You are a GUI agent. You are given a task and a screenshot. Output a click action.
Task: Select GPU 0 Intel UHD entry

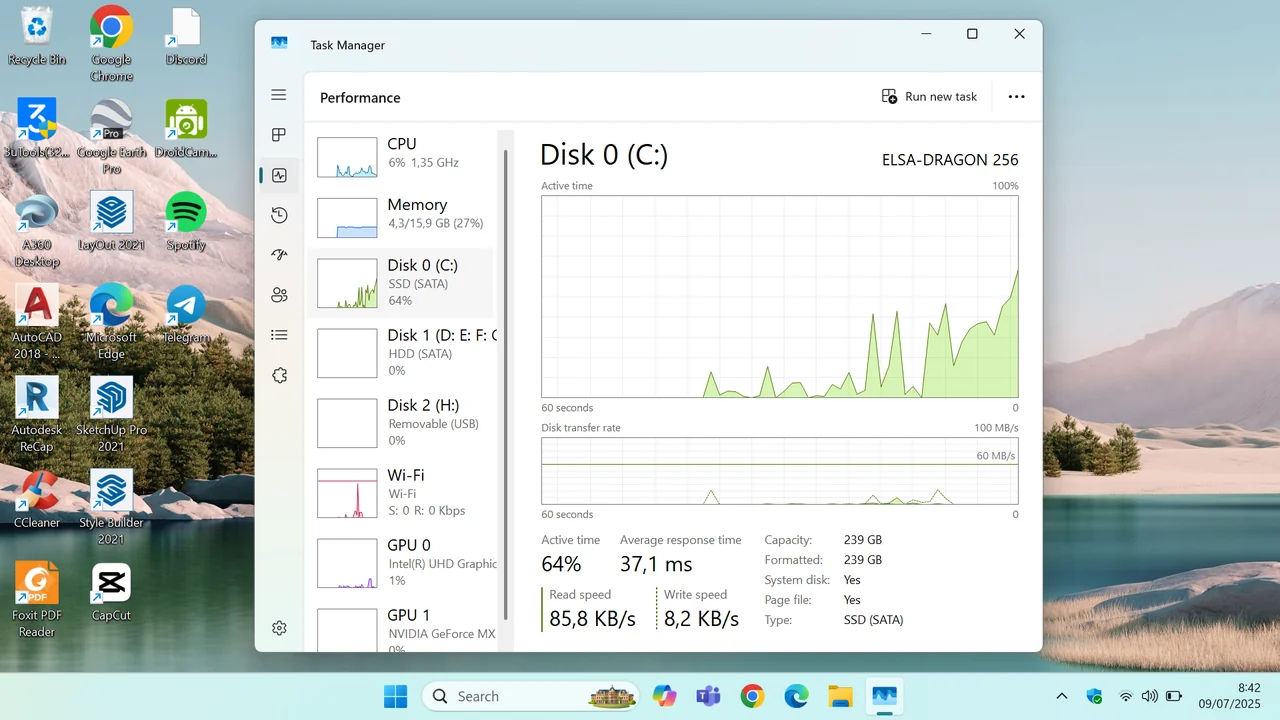401,563
